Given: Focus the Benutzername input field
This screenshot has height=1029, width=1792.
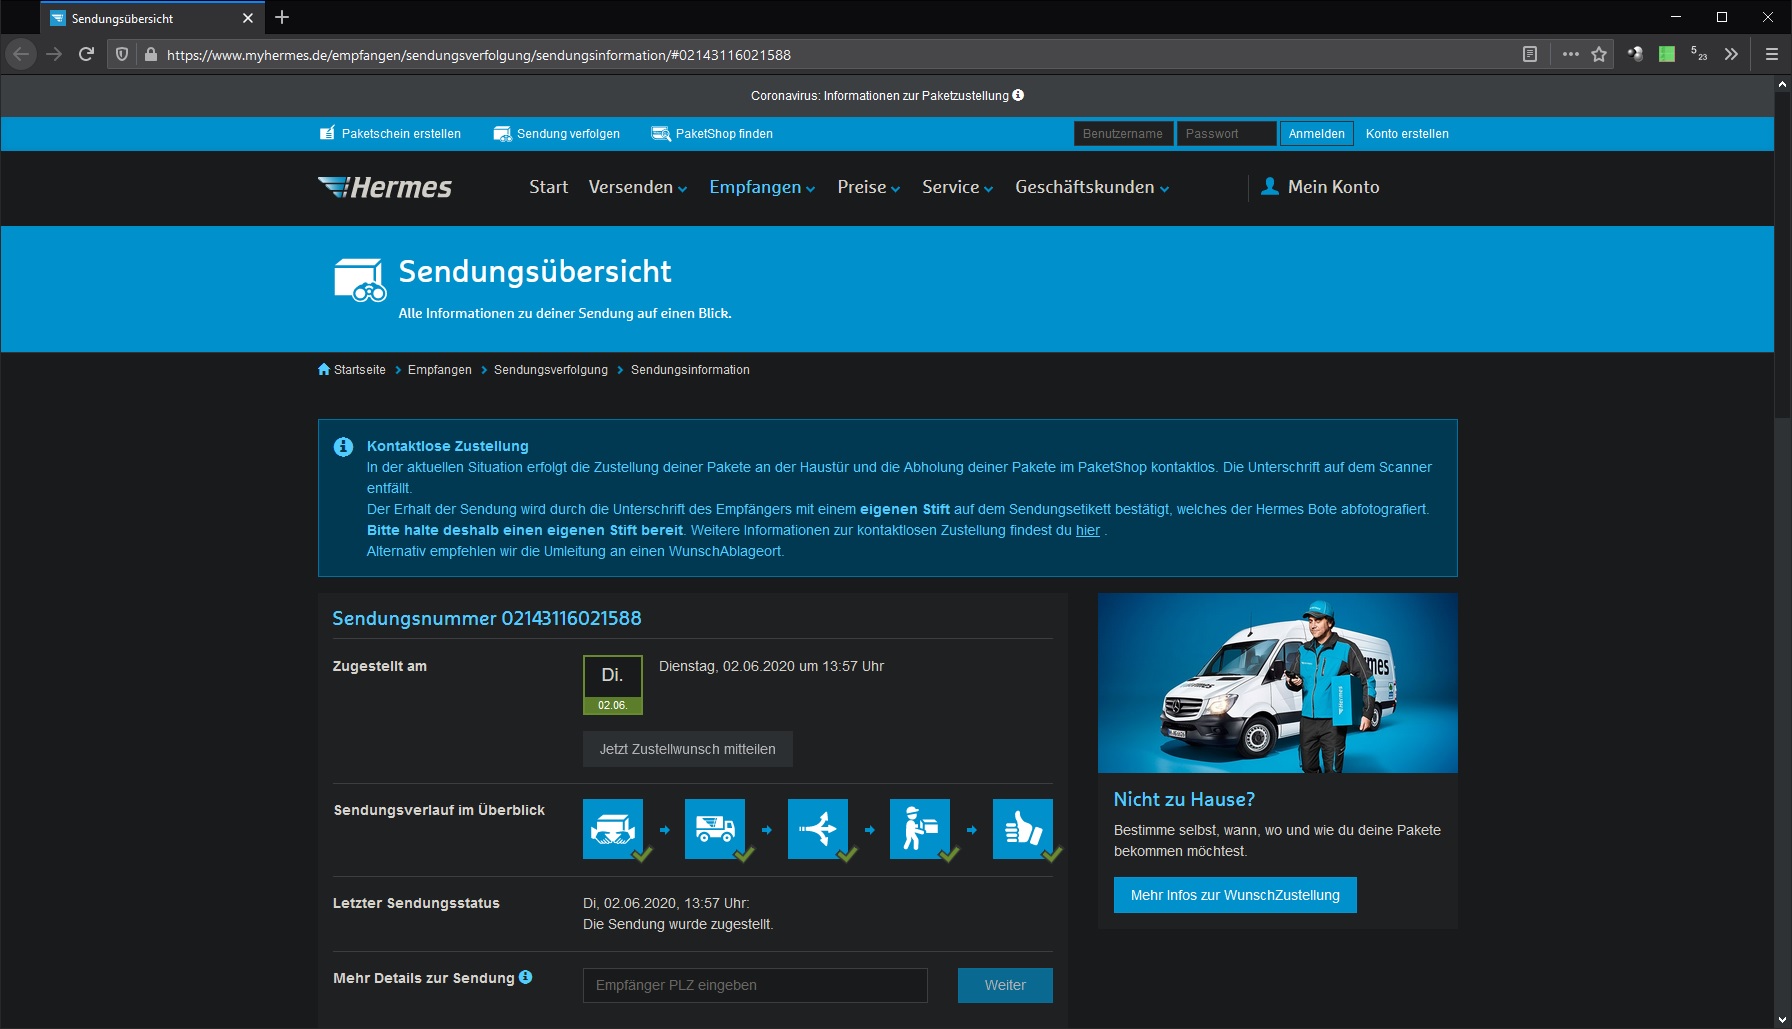Looking at the screenshot, I should click(1124, 134).
